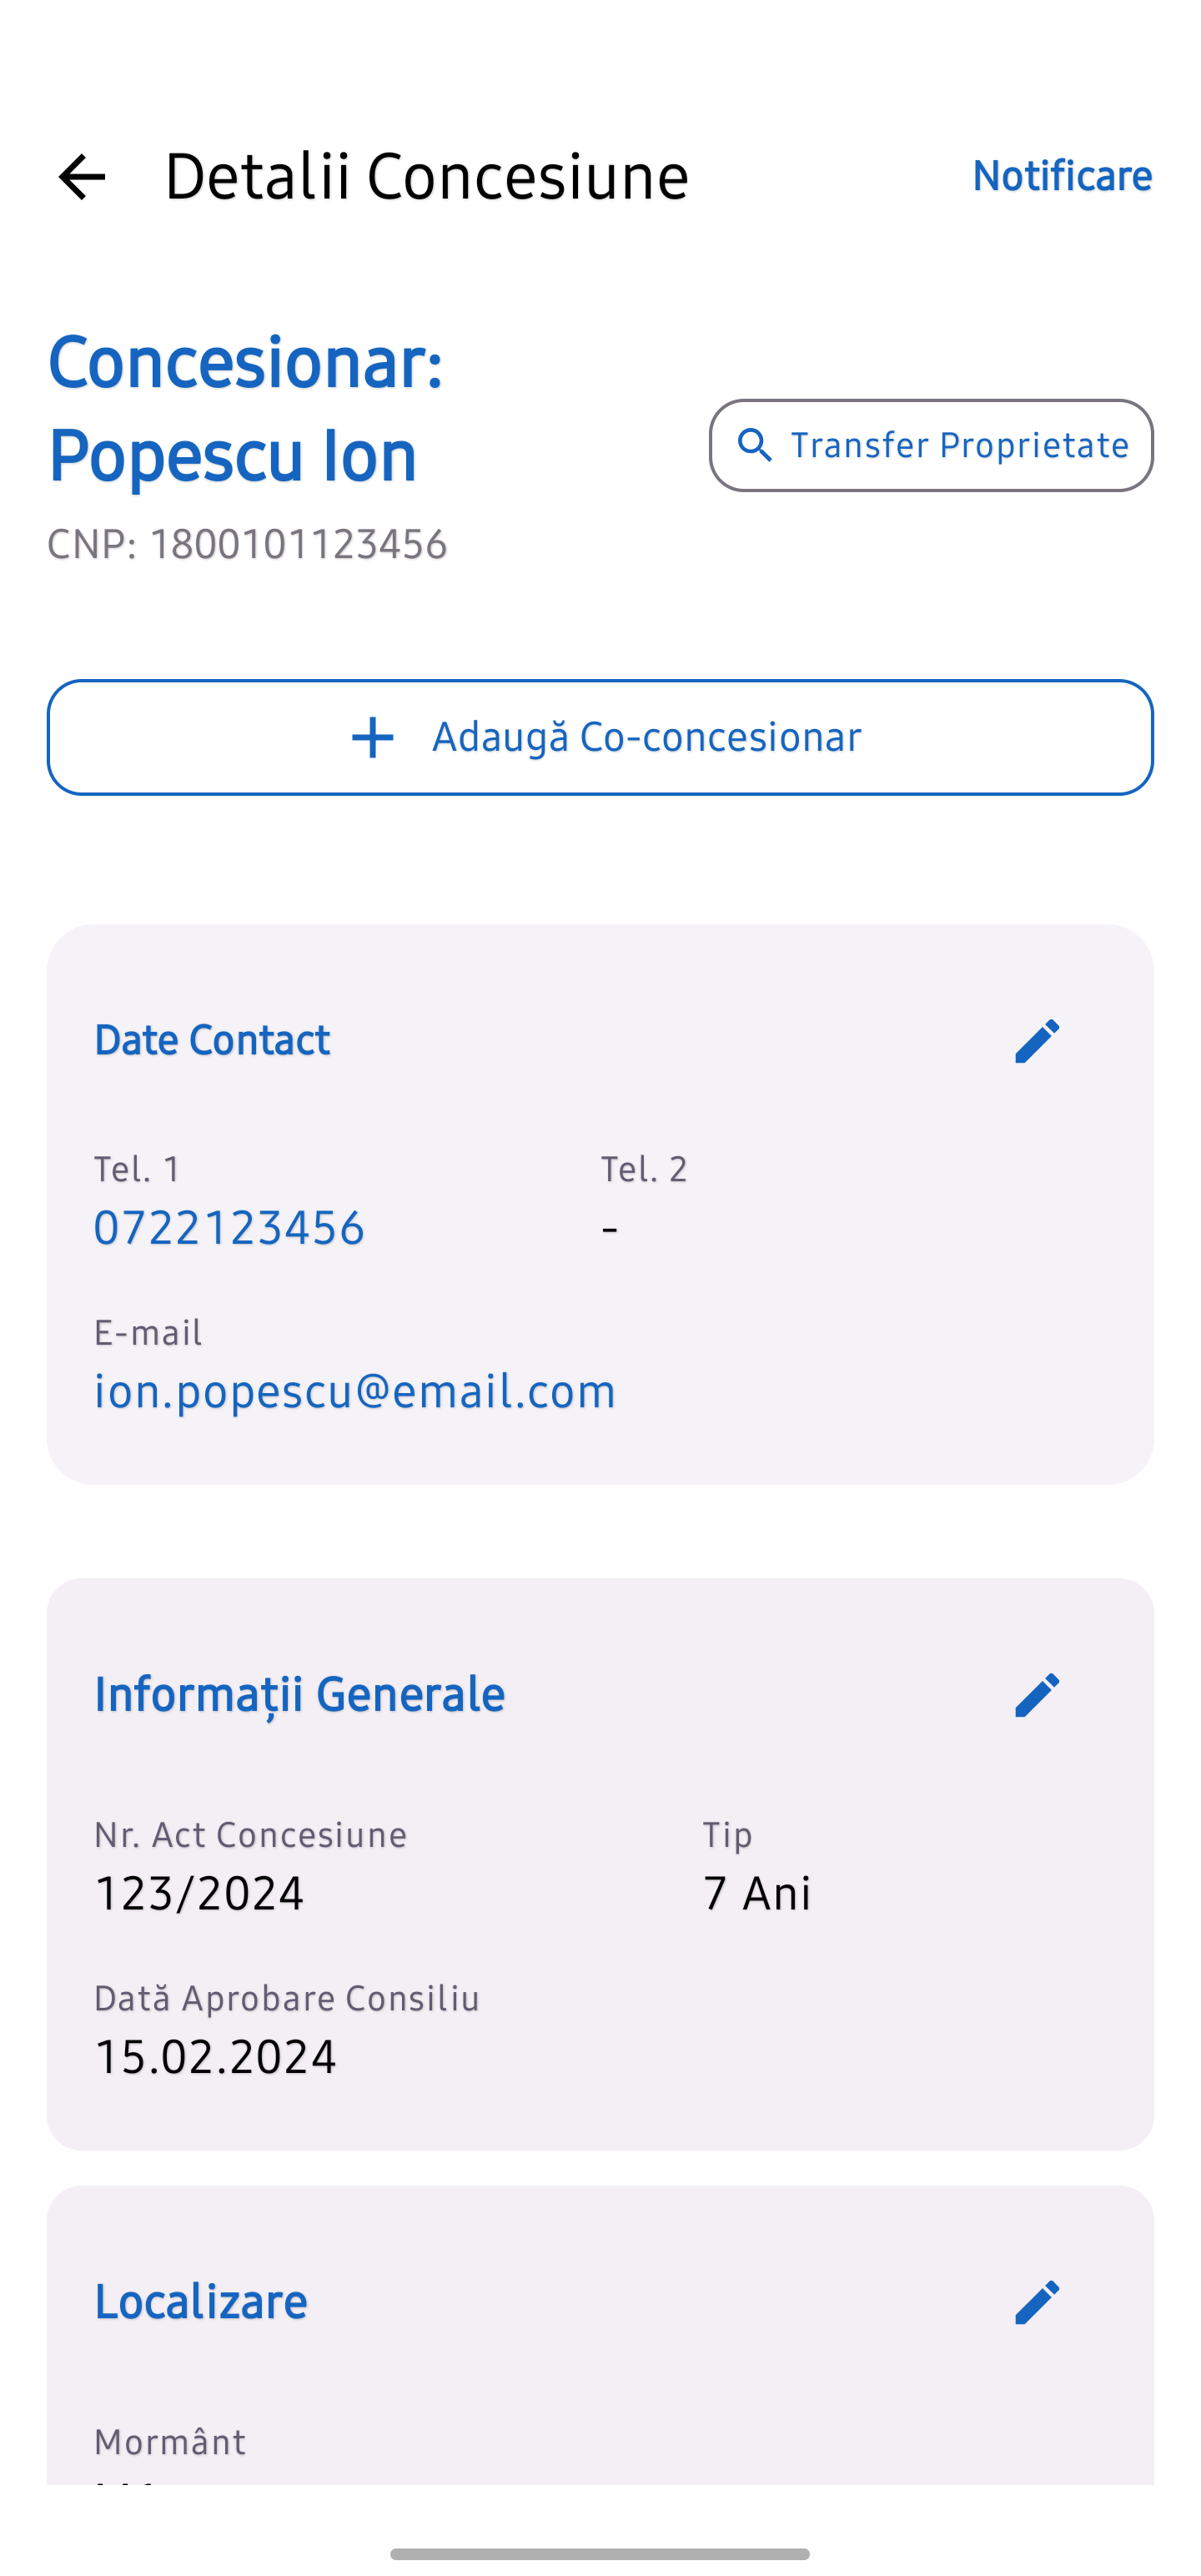Viewport: 1201px width, 2576px height.
Task: Tap the Adaugă Co-concesionar button
Action: 600,737
